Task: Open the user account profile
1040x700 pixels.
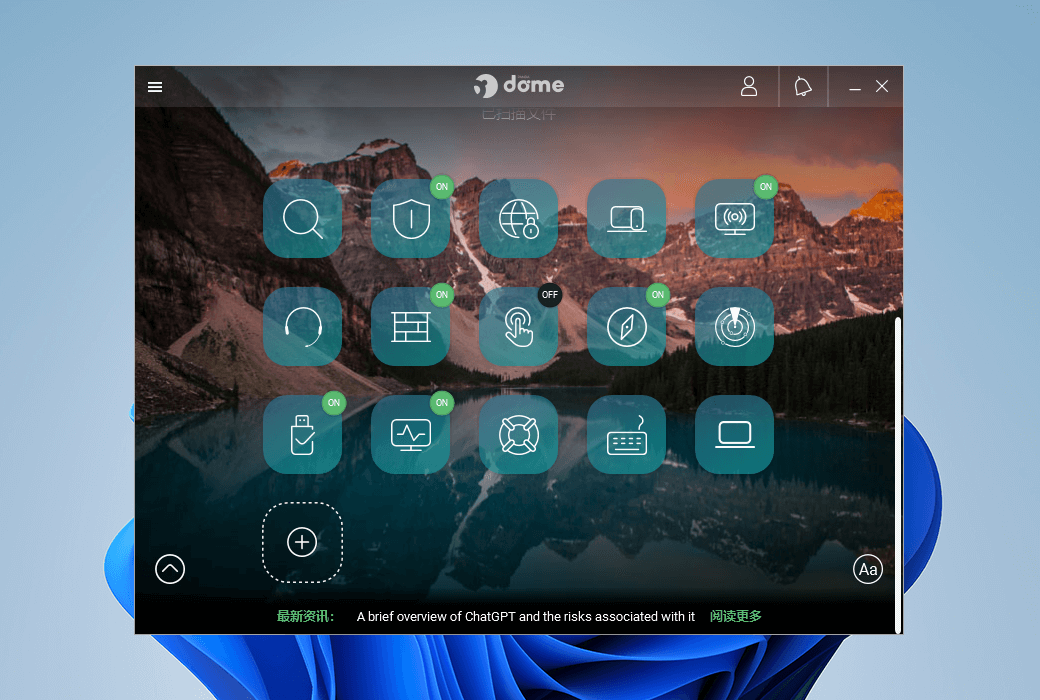Action: (749, 87)
